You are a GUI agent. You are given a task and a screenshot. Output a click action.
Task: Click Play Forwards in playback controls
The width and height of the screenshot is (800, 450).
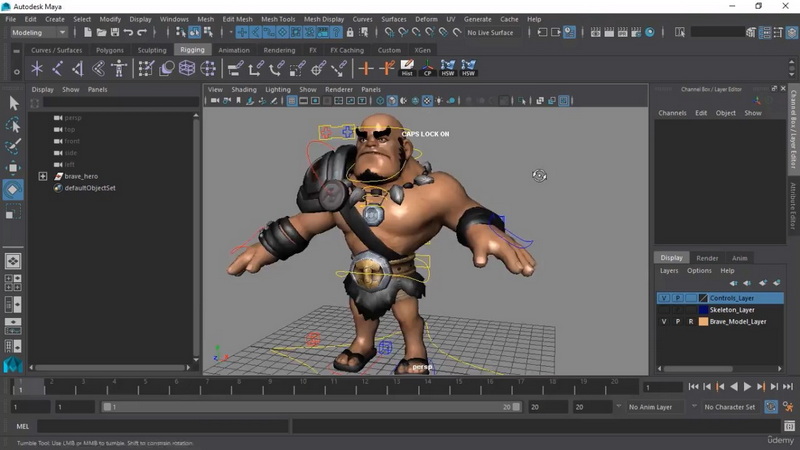tap(747, 387)
